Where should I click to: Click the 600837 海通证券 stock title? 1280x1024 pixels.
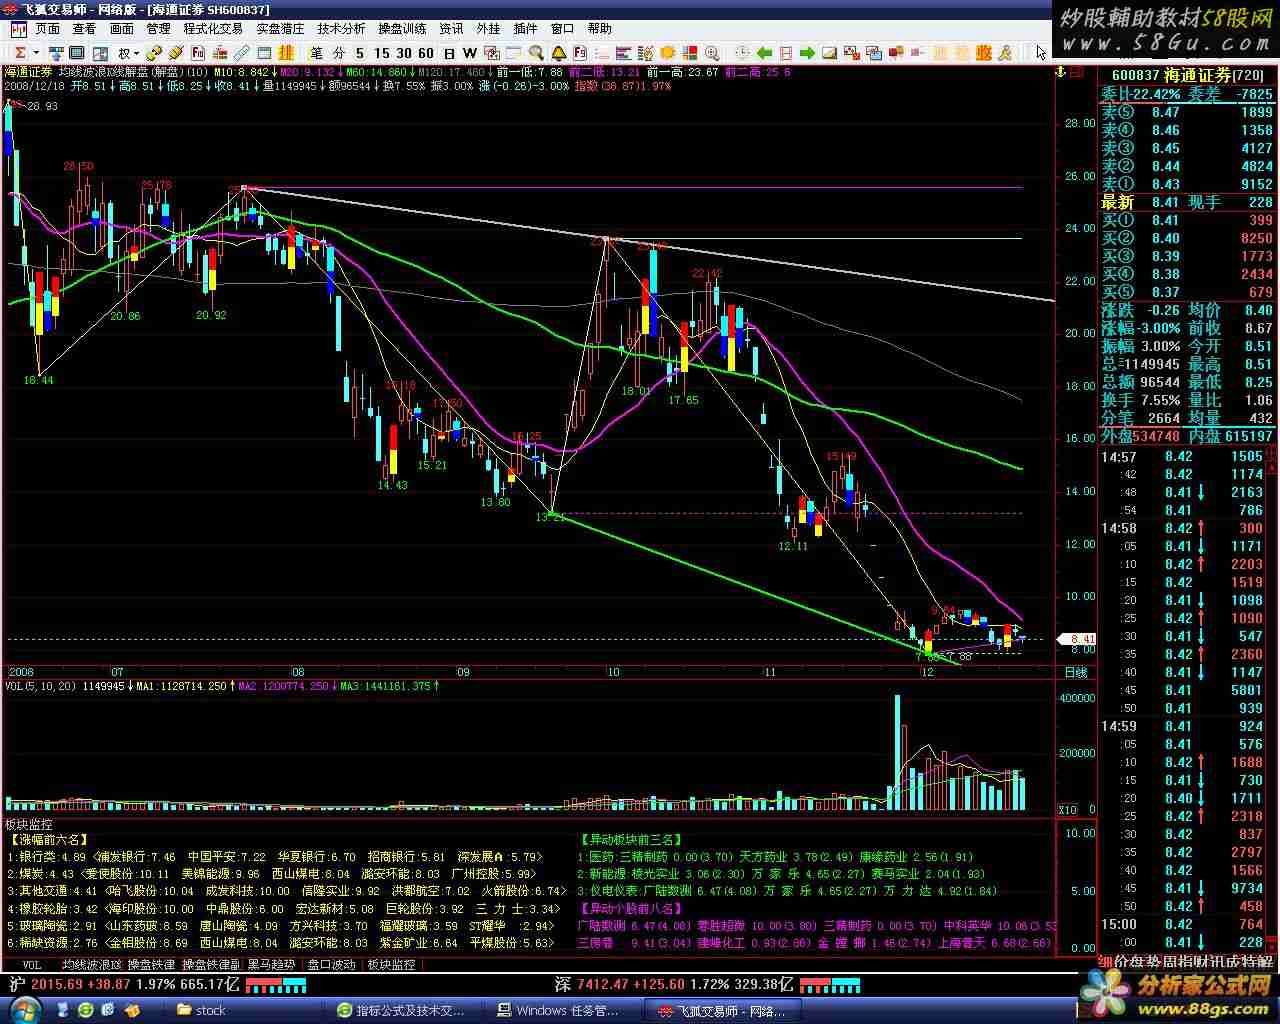(1187, 75)
